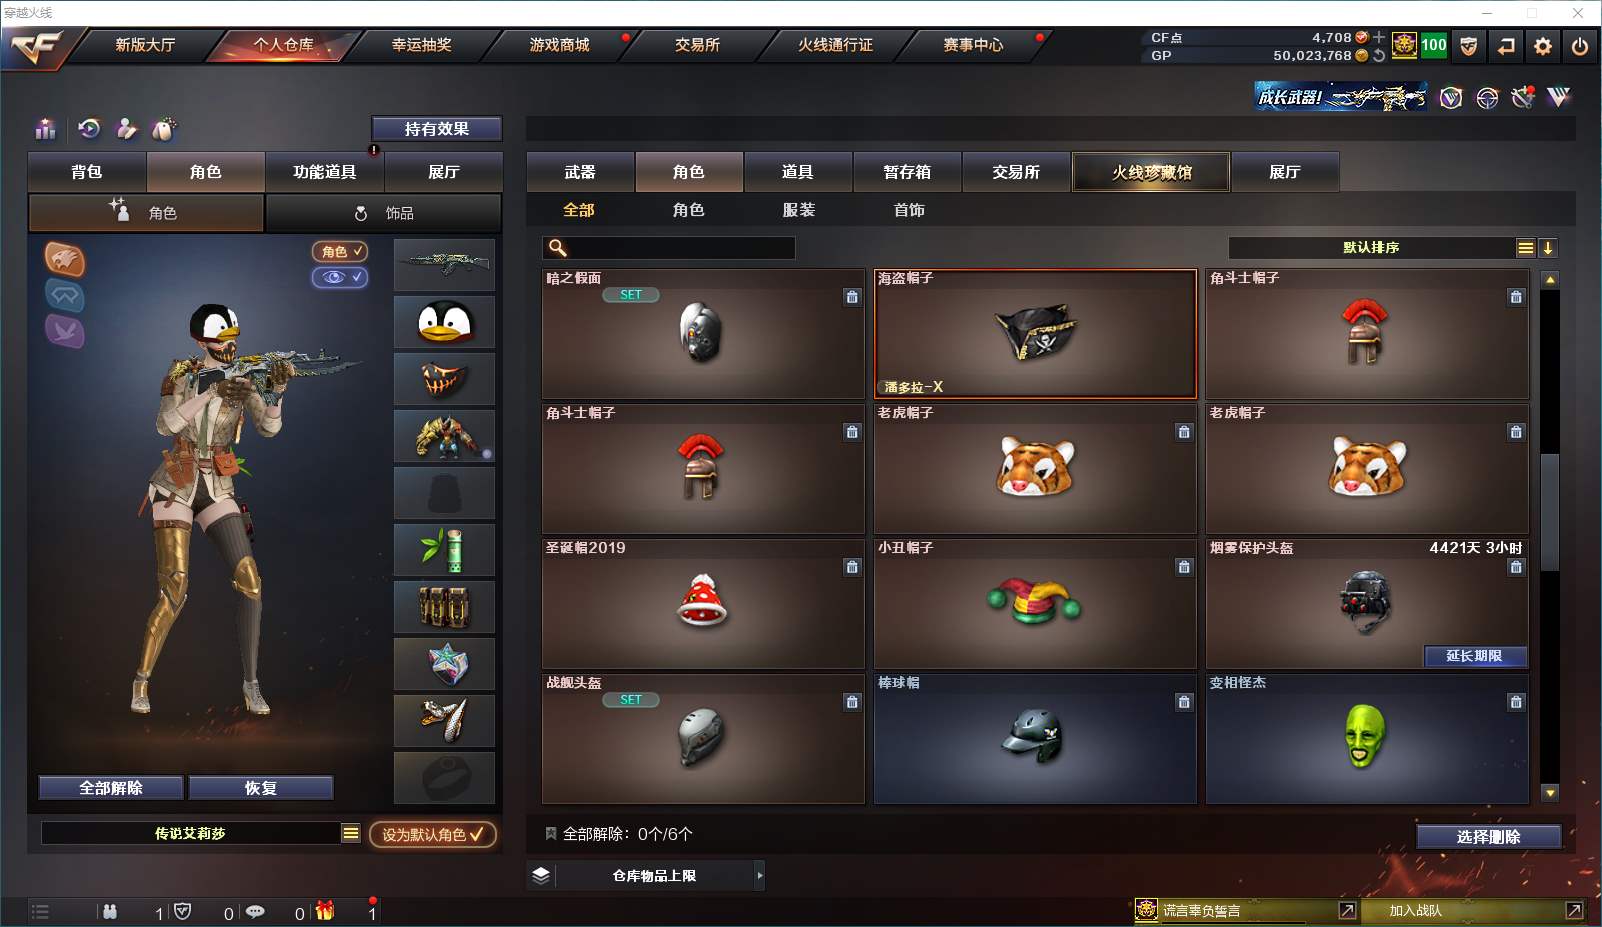The image size is (1602, 927).
Task: Open the settings gear in top bar
Action: (x=1543, y=46)
